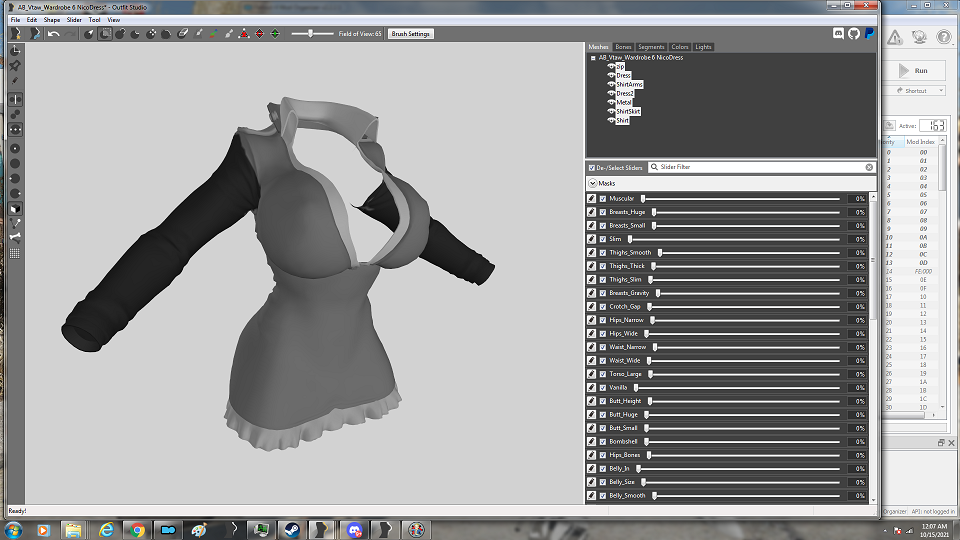Image resolution: width=960 pixels, height=540 pixels.
Task: Open Chrome from the taskbar
Action: [x=137, y=530]
